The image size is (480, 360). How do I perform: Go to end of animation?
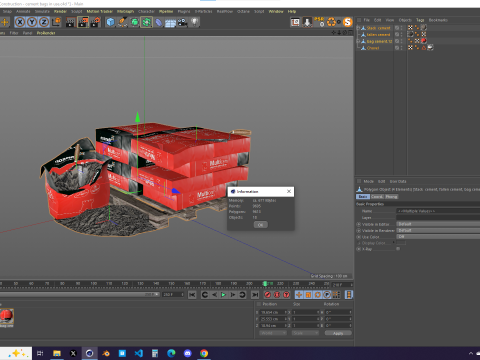[255, 295]
